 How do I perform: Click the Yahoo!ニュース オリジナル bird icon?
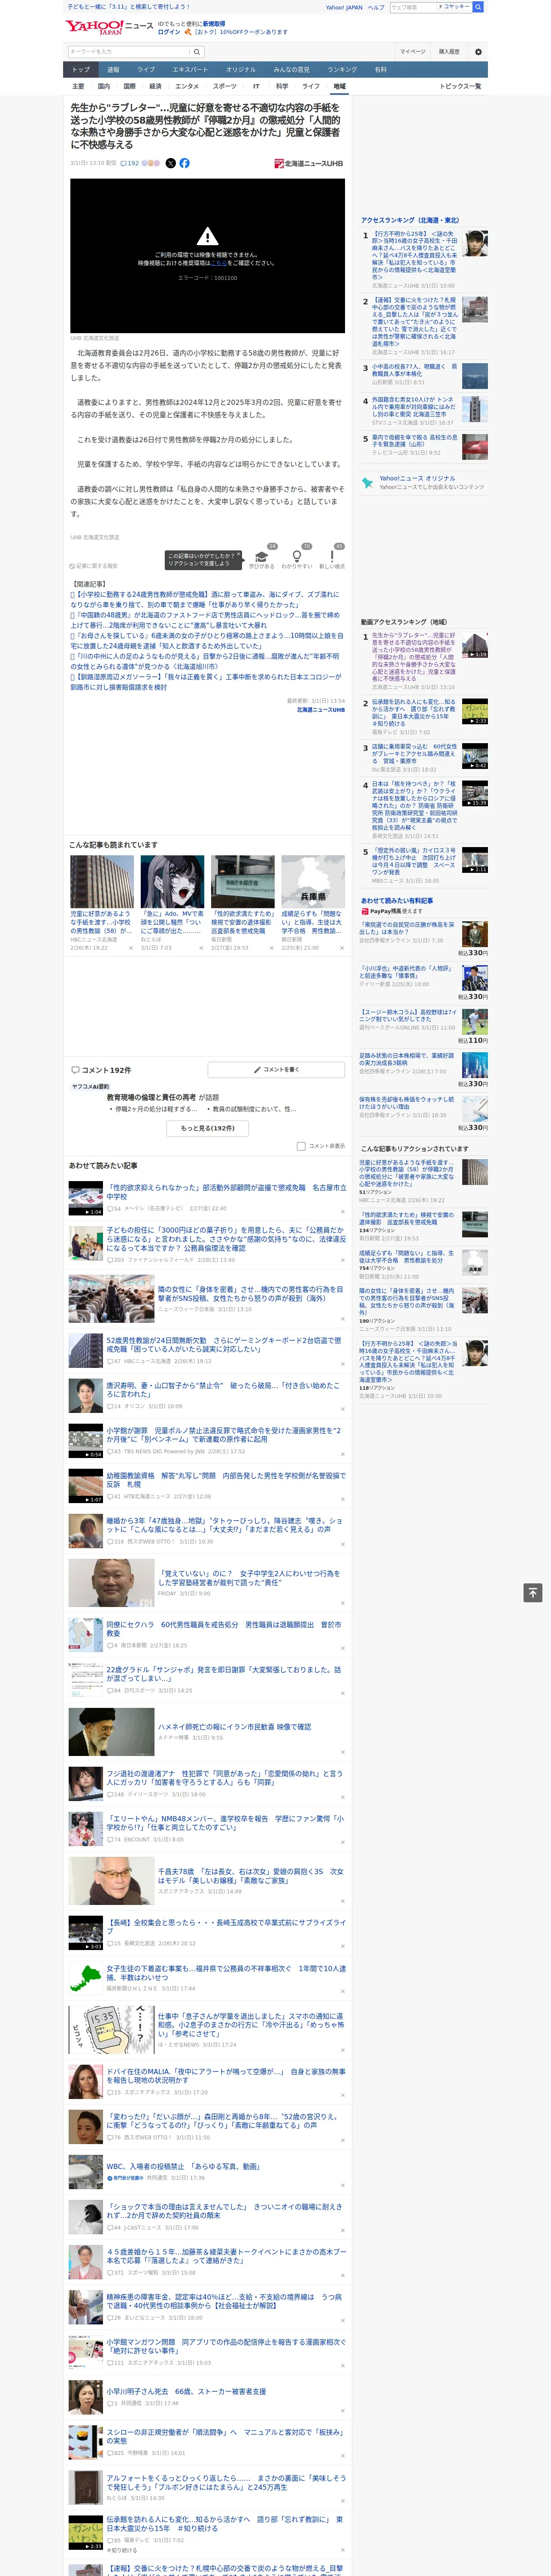[369, 482]
